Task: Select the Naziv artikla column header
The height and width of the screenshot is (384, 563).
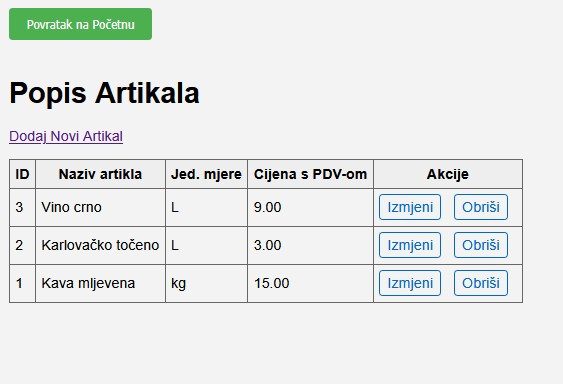Action: 101,174
